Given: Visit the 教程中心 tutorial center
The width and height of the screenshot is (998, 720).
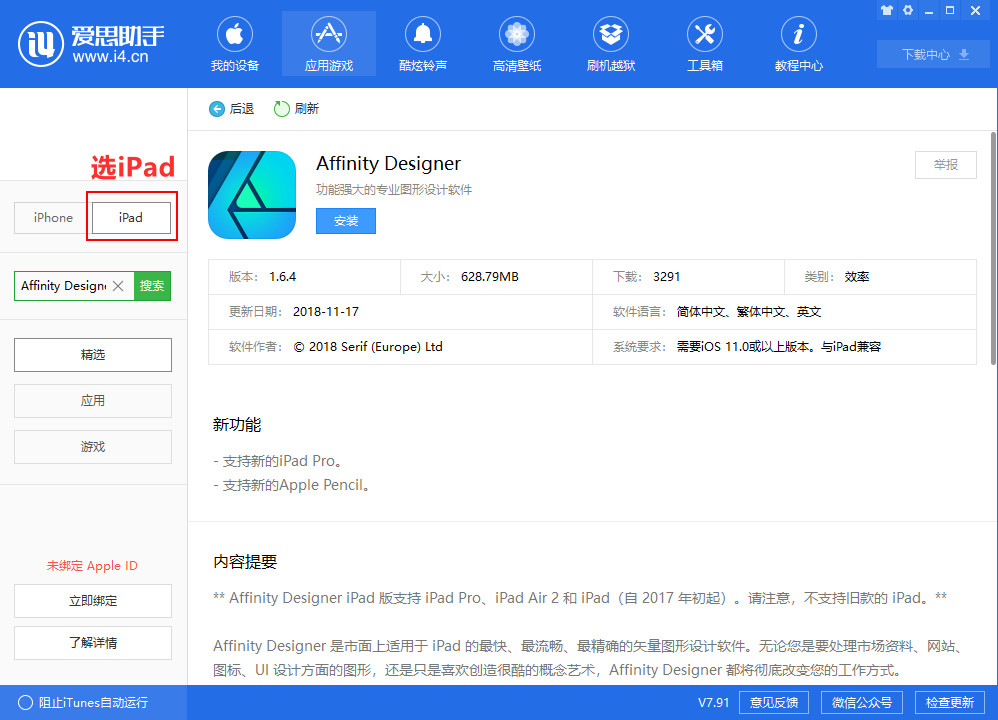Looking at the screenshot, I should pyautogui.click(x=798, y=43).
